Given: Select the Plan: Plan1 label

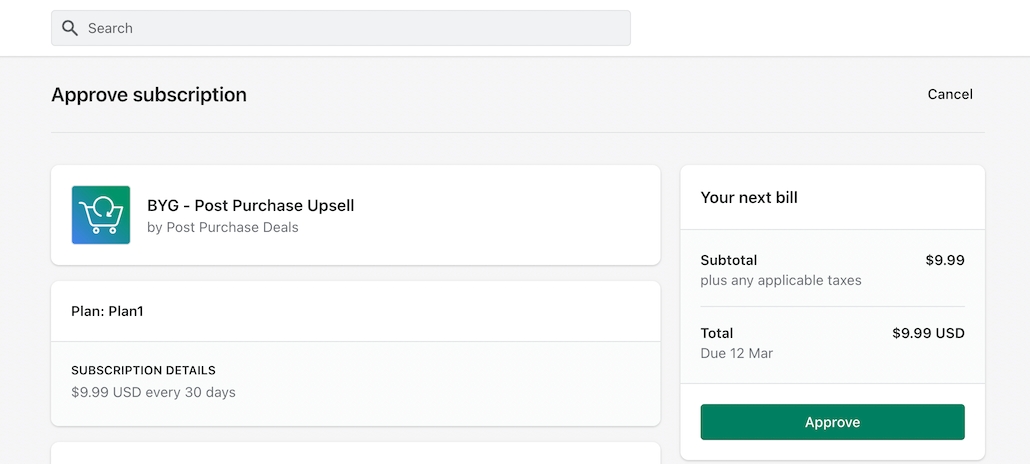Looking at the screenshot, I should [x=107, y=311].
